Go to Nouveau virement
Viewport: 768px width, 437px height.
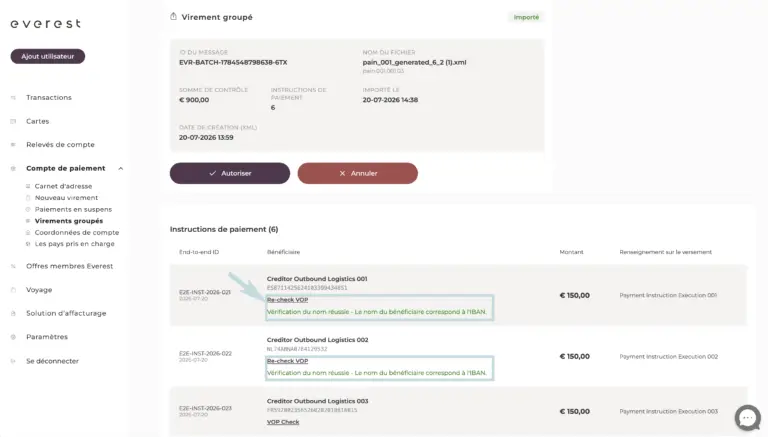coord(66,197)
